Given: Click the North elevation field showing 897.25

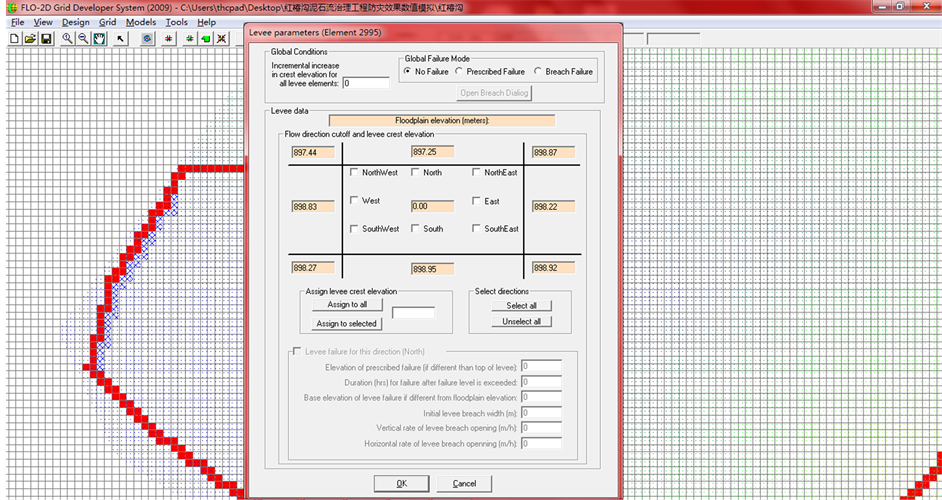Looking at the screenshot, I should (432, 152).
